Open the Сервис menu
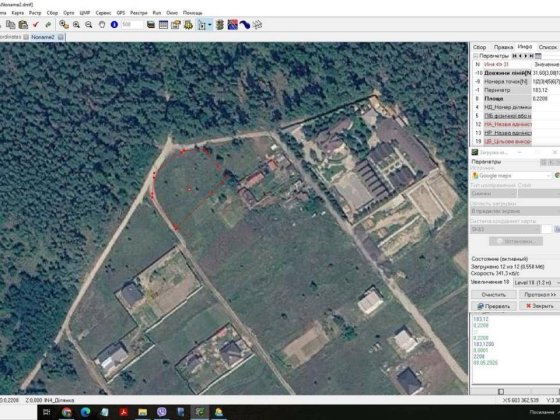 (x=103, y=13)
